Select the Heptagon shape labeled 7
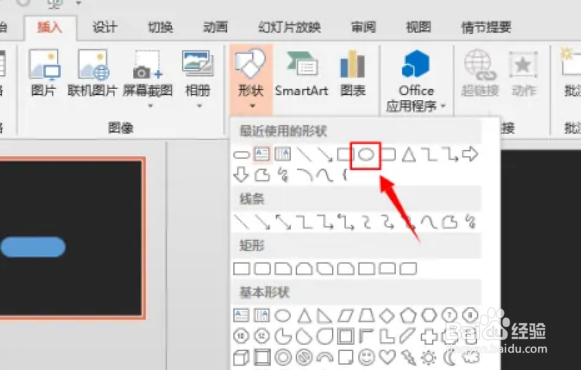The height and width of the screenshot is (370, 581). coord(449,316)
